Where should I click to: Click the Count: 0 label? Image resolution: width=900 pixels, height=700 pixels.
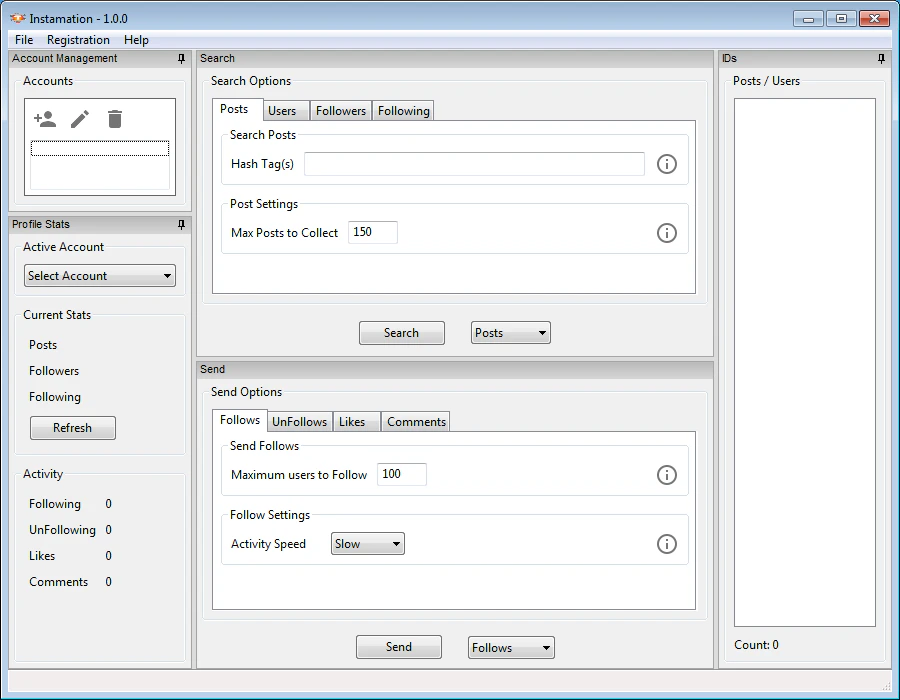(x=757, y=645)
